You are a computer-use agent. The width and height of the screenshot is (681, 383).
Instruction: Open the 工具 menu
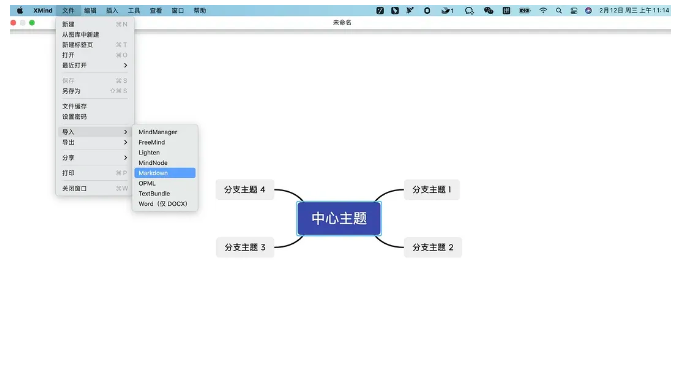coord(134,10)
